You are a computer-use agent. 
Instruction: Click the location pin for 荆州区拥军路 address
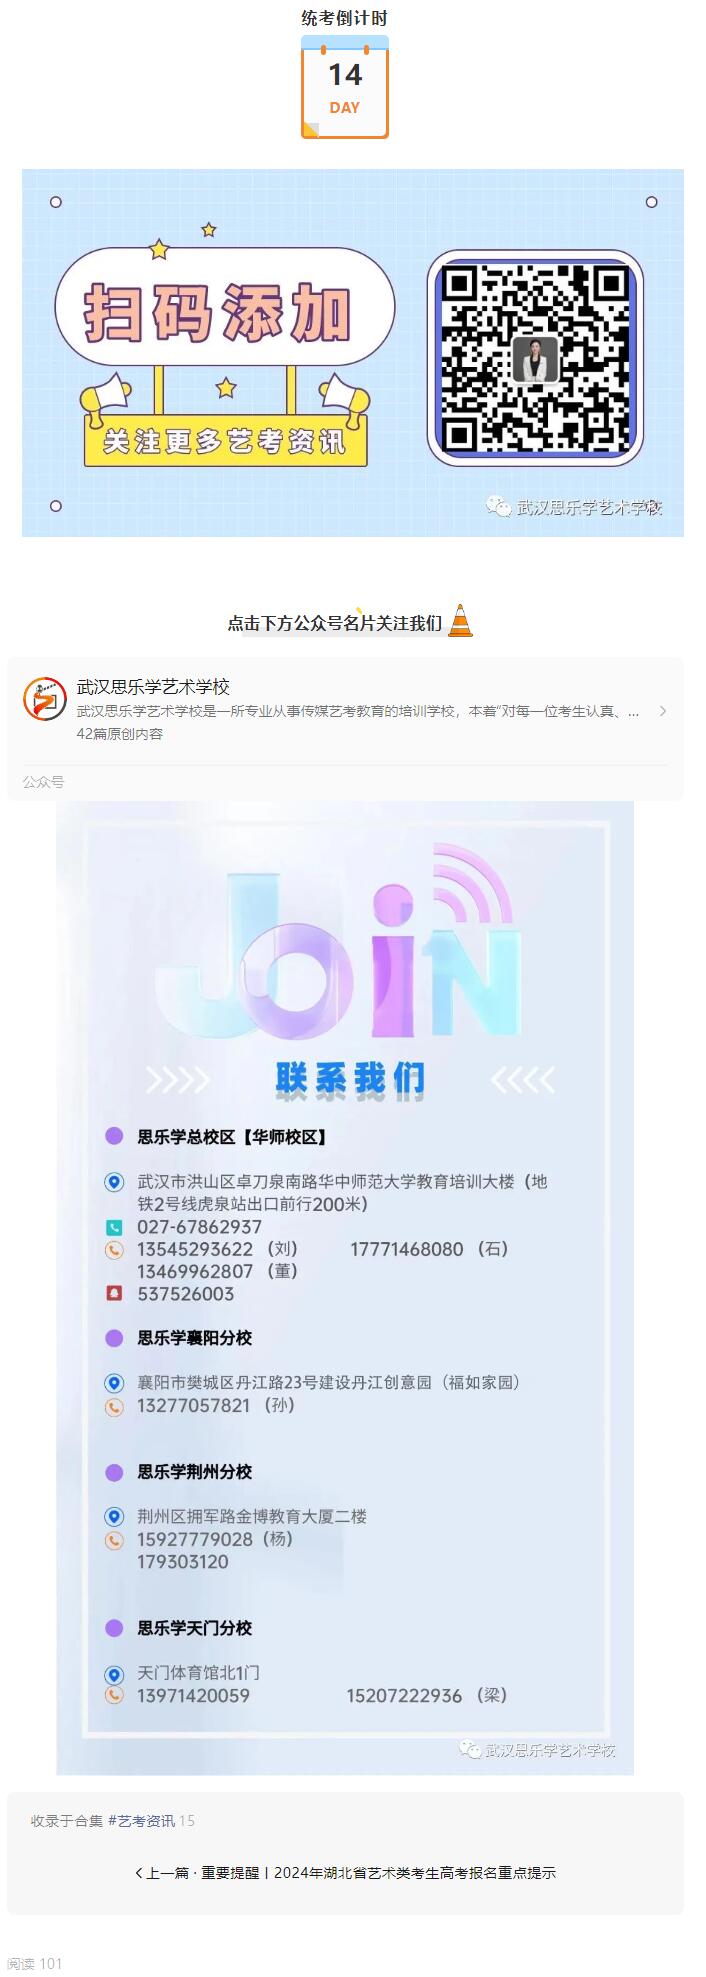coord(115,1517)
